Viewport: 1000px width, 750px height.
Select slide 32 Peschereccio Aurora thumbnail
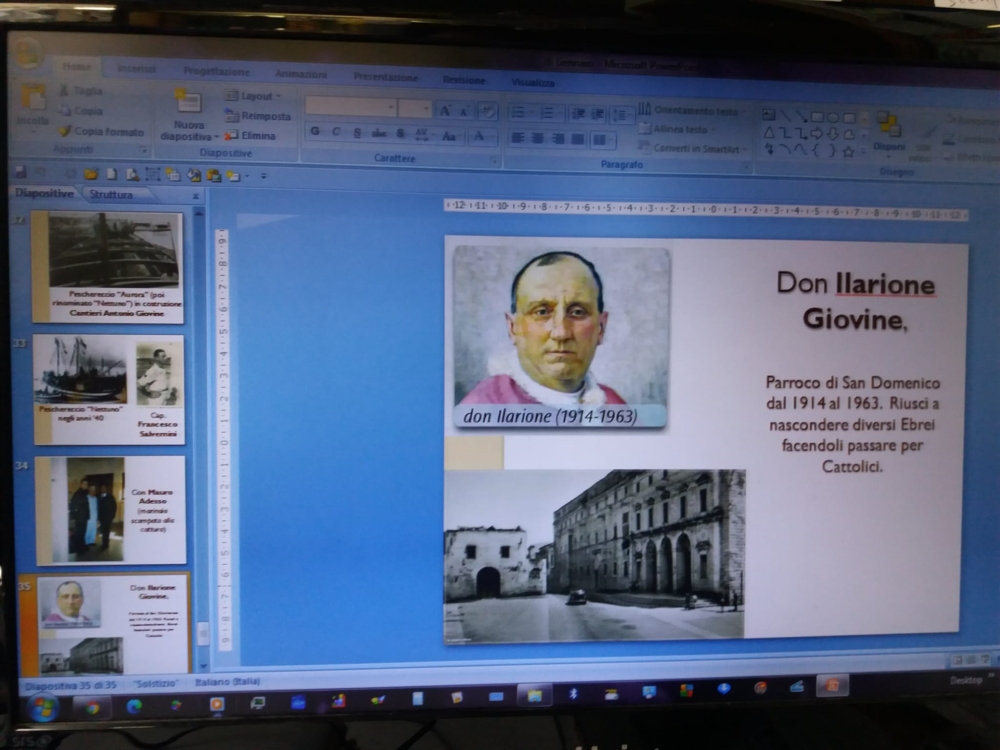108,267
